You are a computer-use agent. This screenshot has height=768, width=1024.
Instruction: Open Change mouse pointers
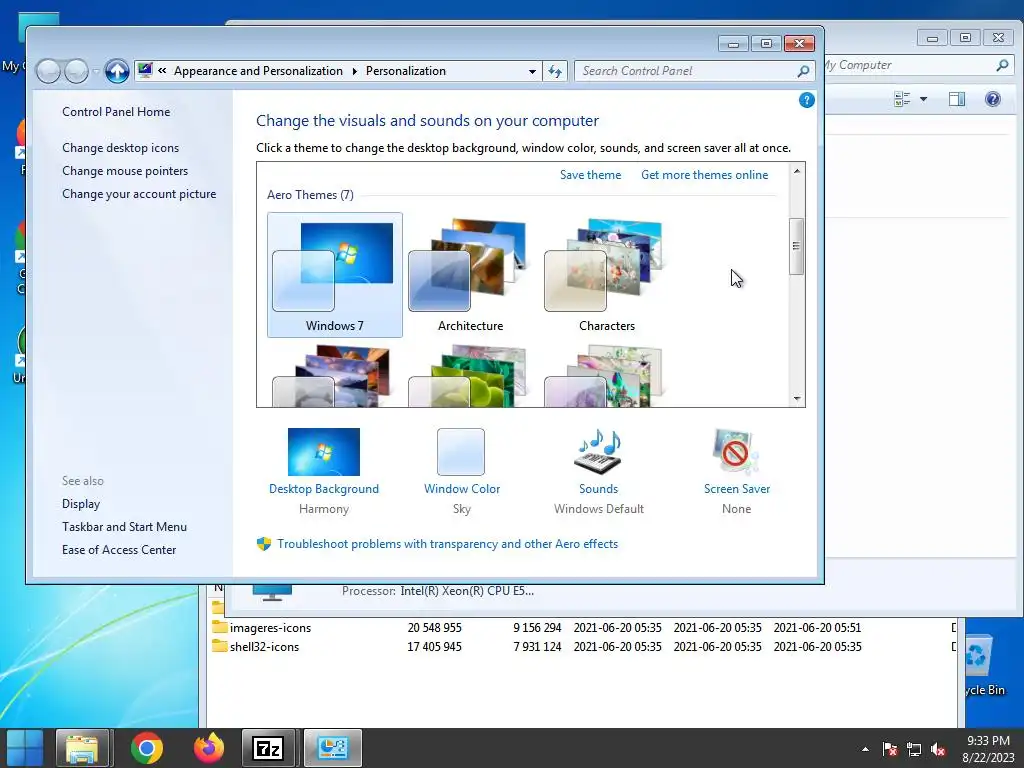pos(125,170)
